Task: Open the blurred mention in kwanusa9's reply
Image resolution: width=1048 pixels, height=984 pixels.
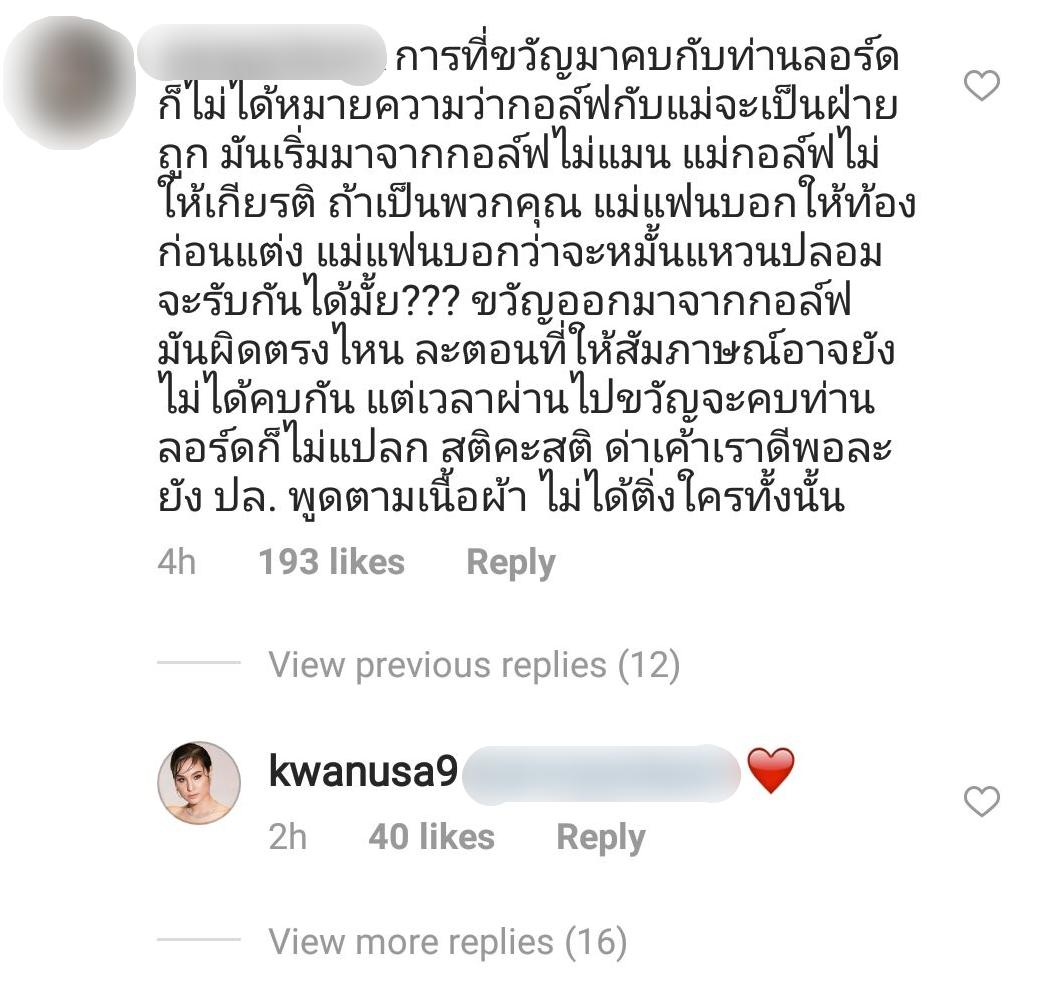Action: pos(601,773)
